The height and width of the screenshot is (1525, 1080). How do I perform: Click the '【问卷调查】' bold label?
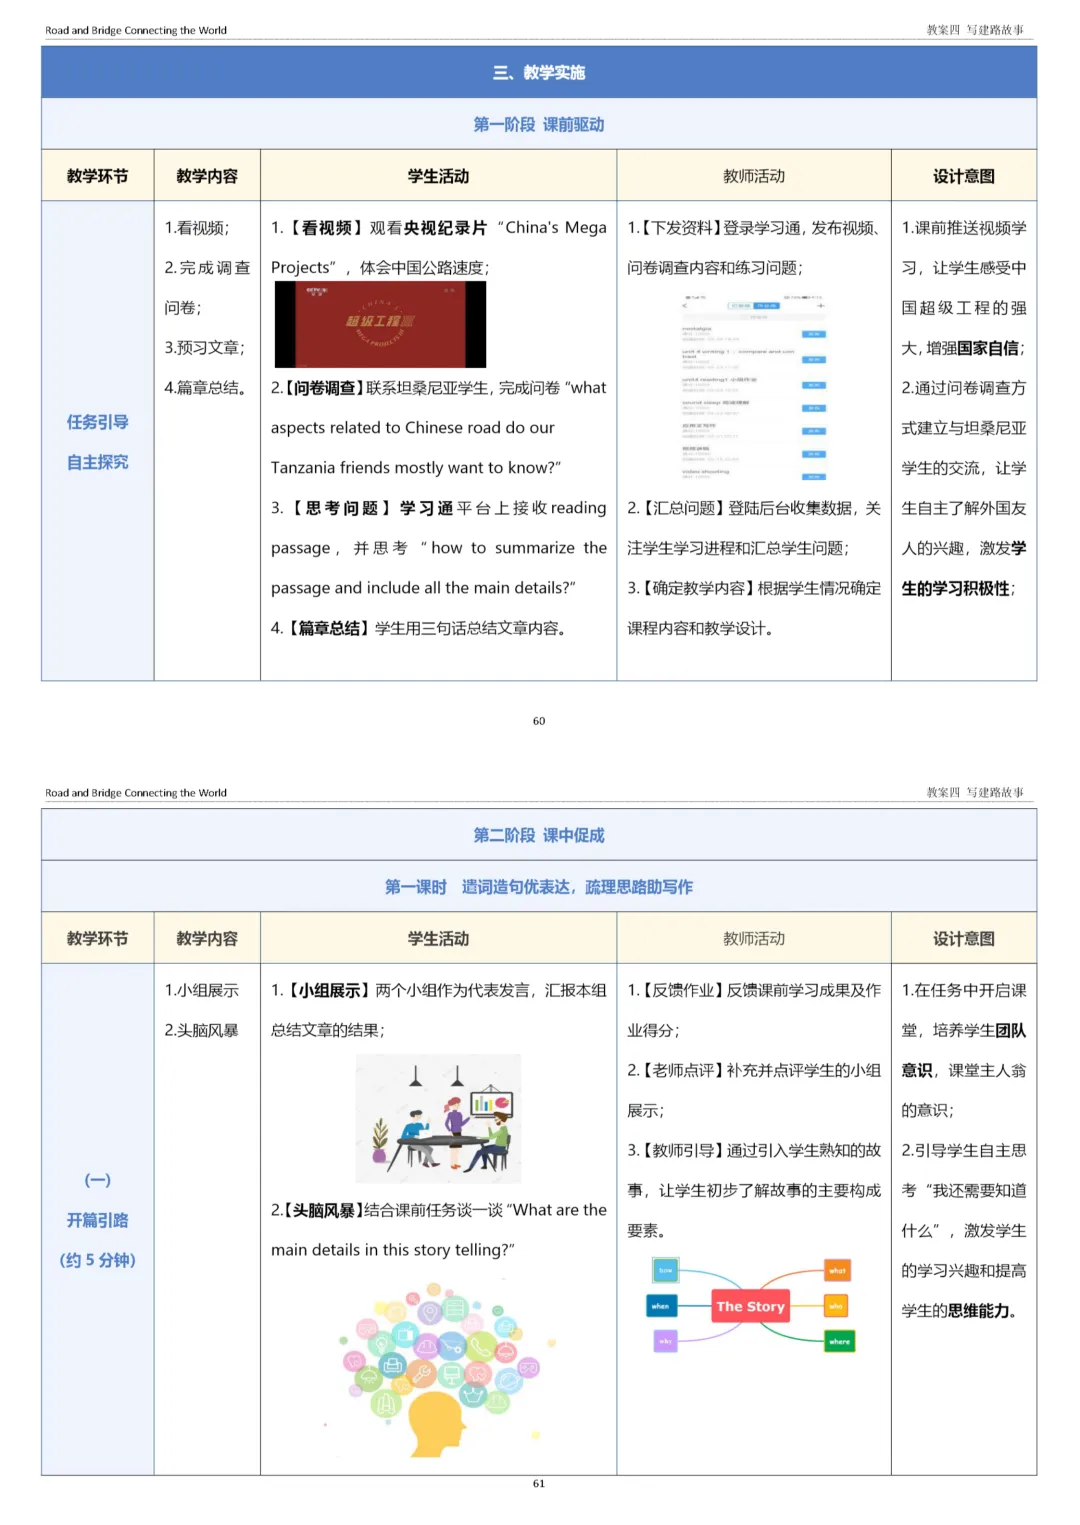(323, 388)
